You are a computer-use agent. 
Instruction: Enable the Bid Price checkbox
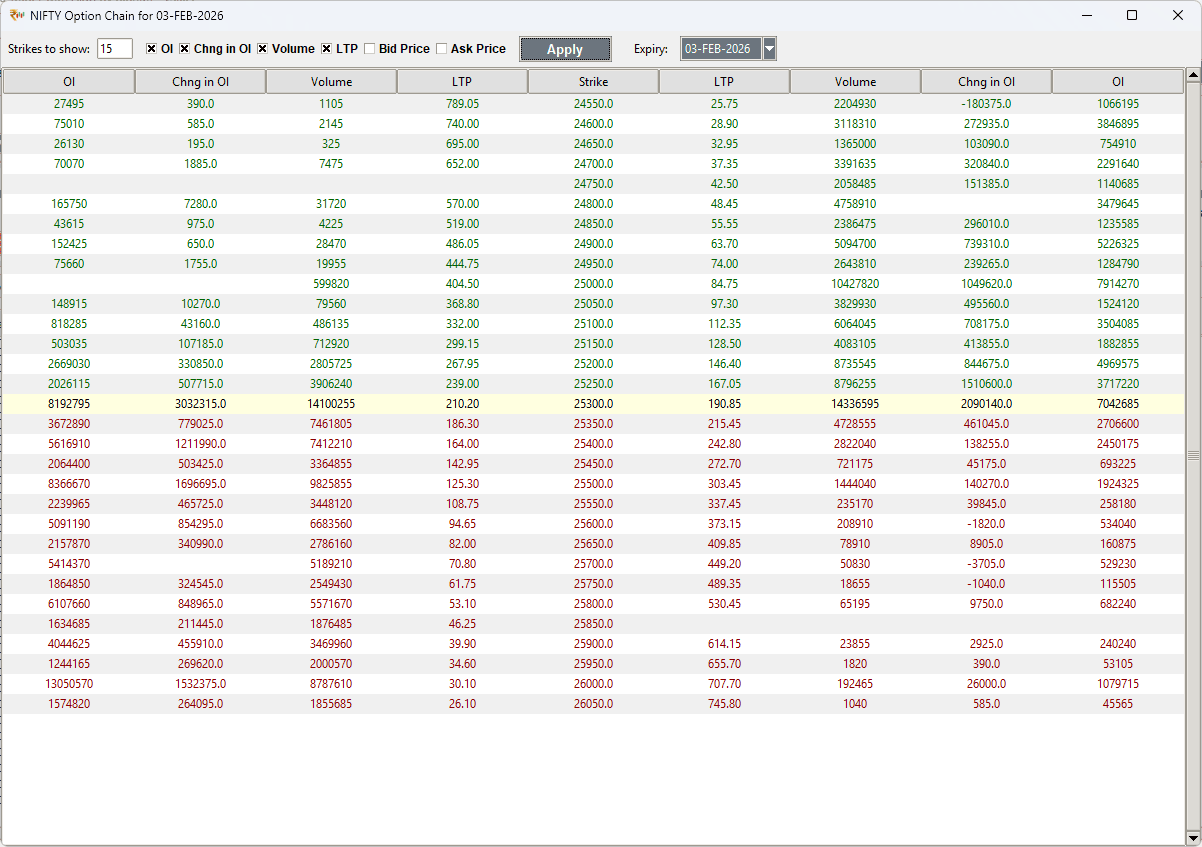coord(370,48)
